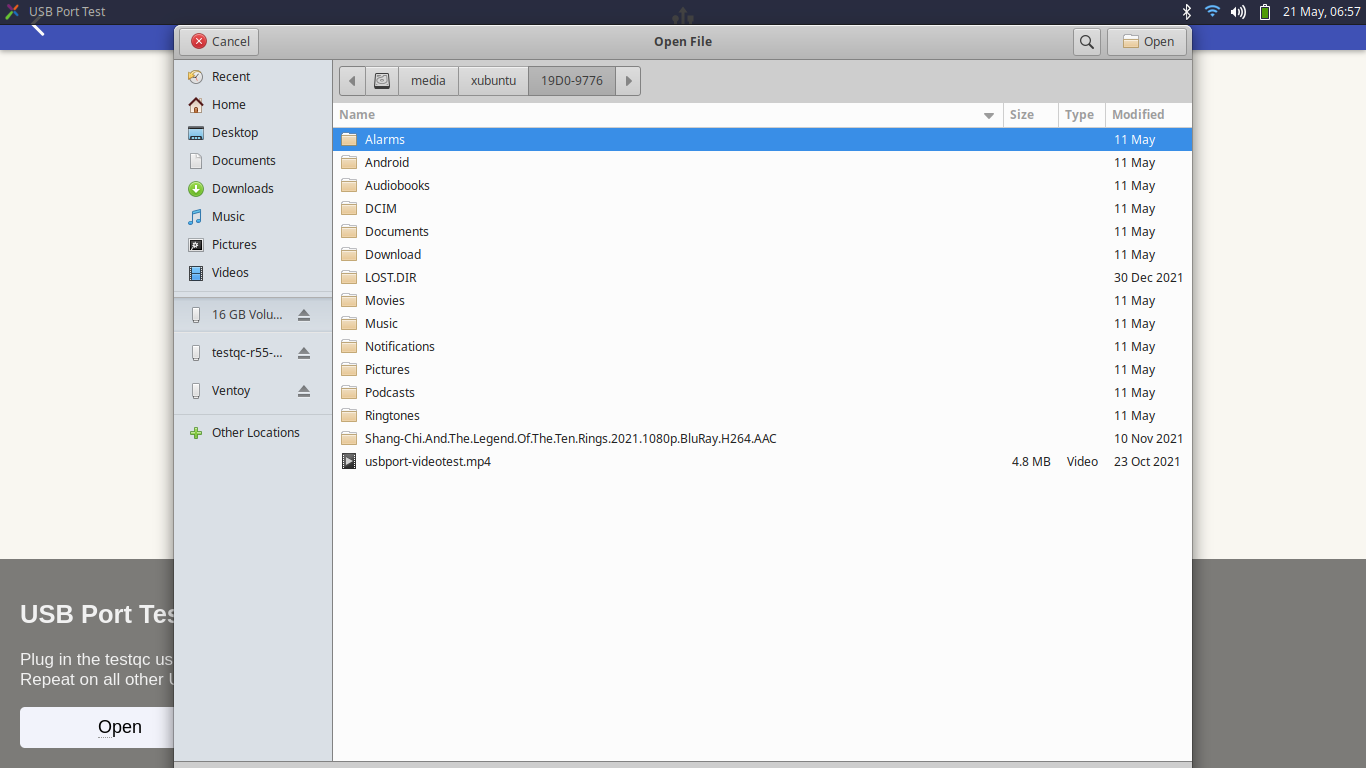The height and width of the screenshot is (768, 1366).
Task: Cancel the Open File dialog
Action: [x=218, y=41]
